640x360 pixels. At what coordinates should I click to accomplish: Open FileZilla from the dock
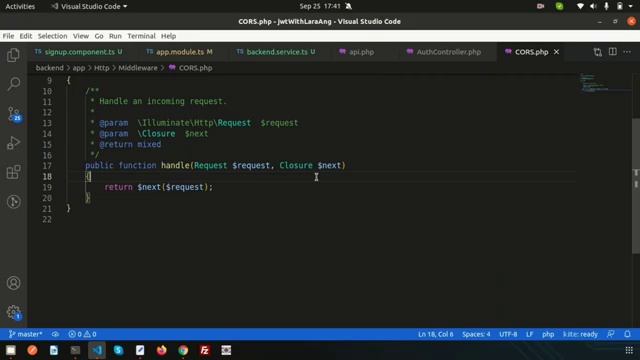[x=204, y=350]
